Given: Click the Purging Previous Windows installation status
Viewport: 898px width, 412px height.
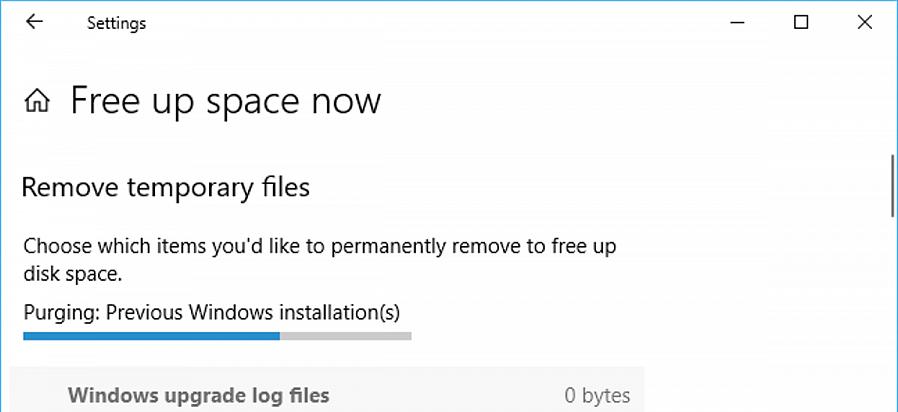Looking at the screenshot, I should [x=211, y=313].
